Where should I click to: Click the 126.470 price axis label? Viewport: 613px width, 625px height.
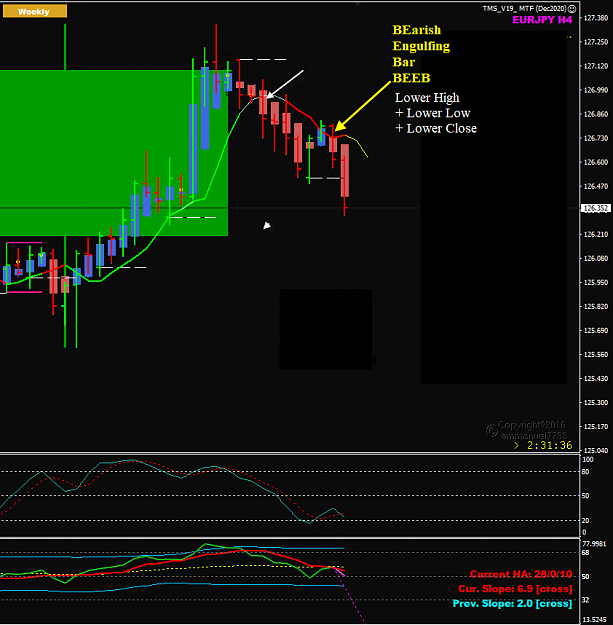pyautogui.click(x=596, y=186)
